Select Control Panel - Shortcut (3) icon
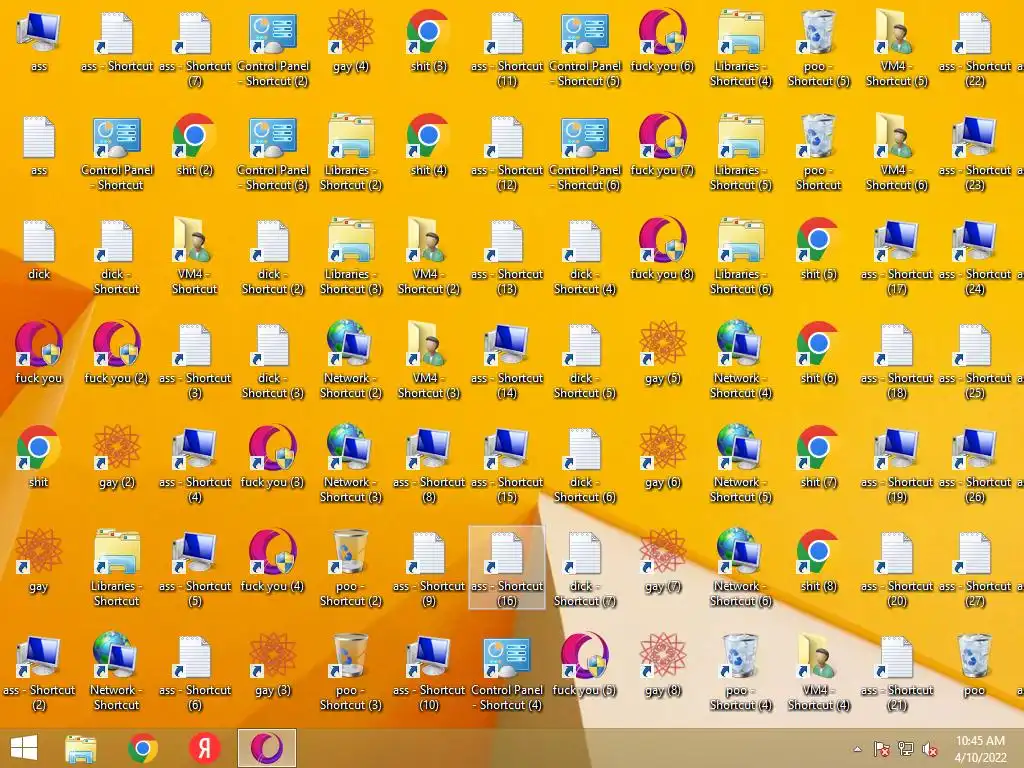Screen dimensions: 1024x768 coord(273,152)
